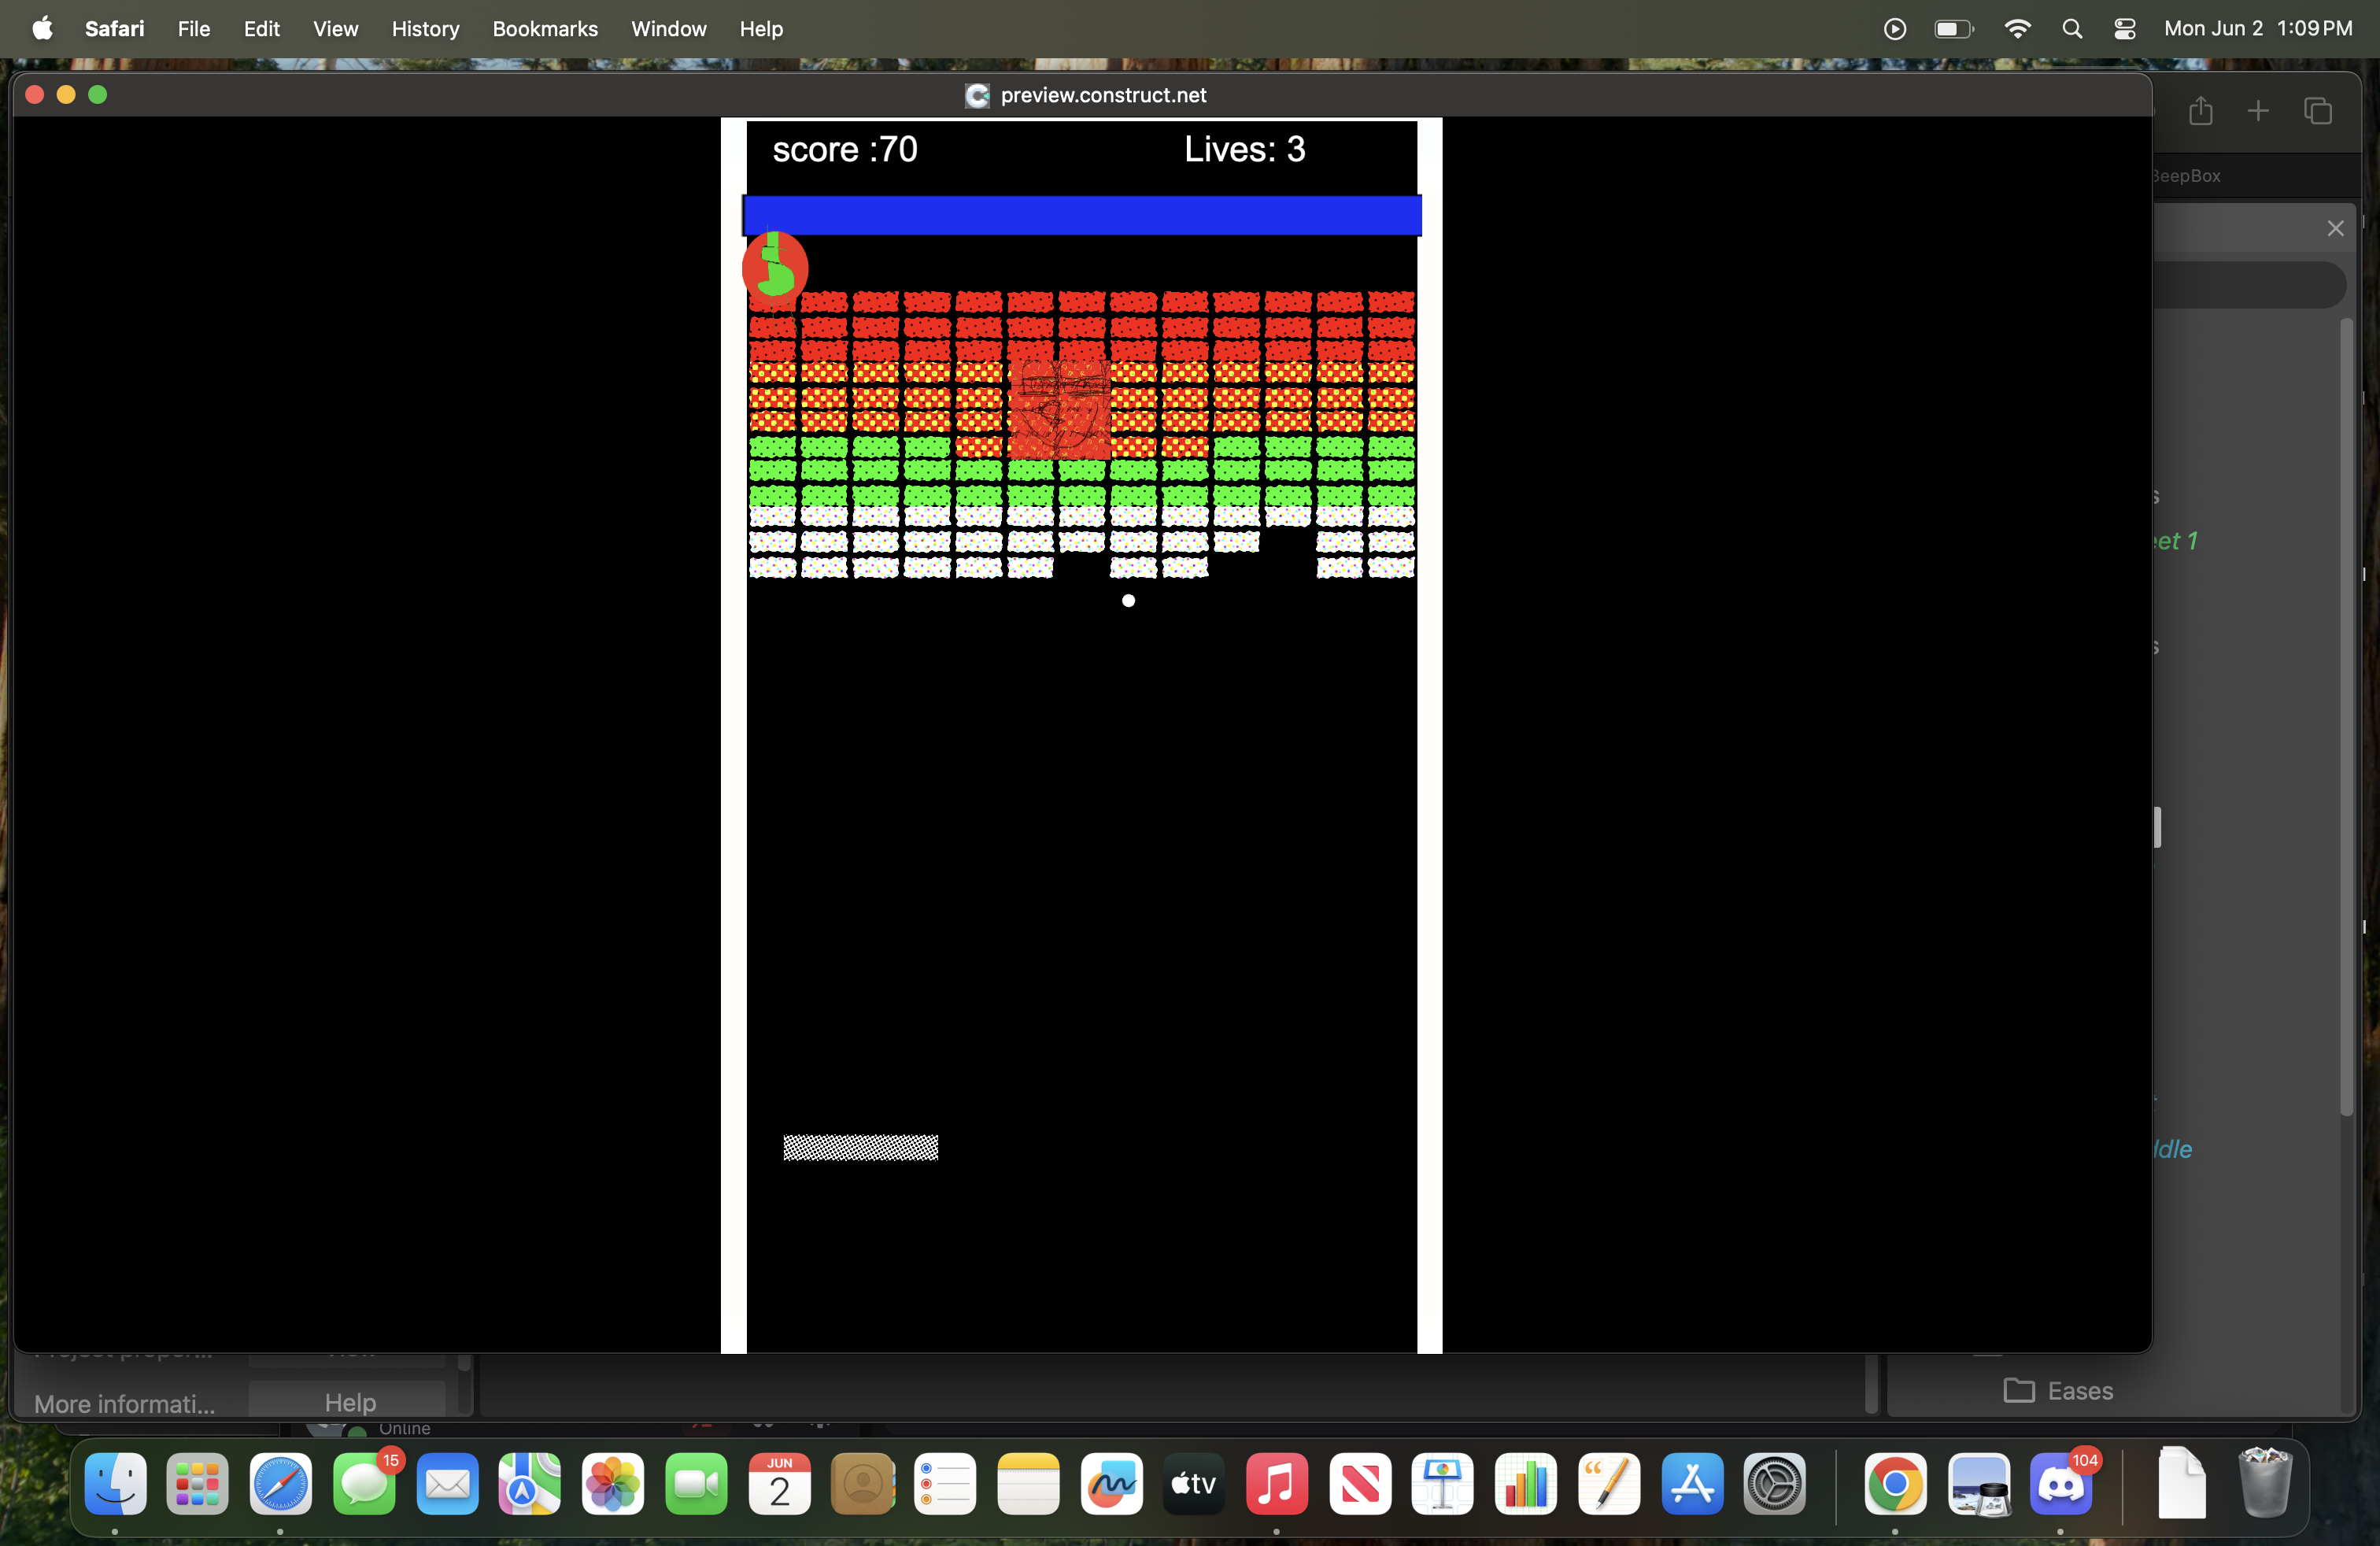Open the Bookmarks menu
The height and width of the screenshot is (1546, 2380).
[544, 29]
